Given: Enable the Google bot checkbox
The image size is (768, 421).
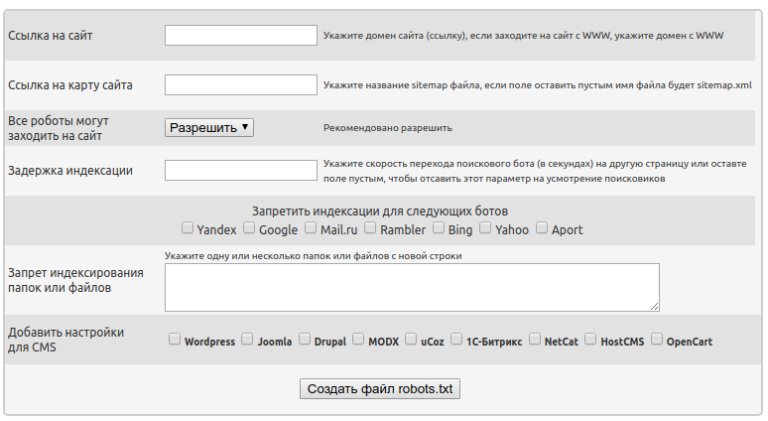Looking at the screenshot, I should point(249,228).
